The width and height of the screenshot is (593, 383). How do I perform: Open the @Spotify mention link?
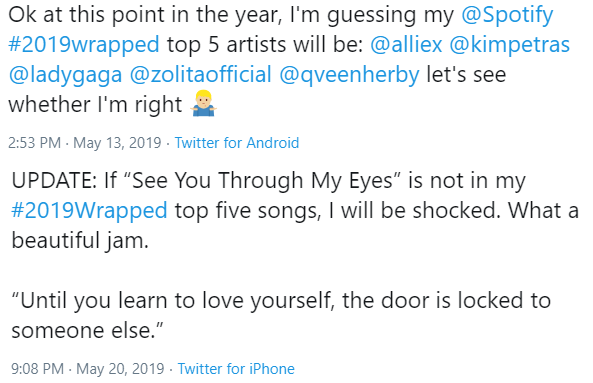(x=507, y=15)
